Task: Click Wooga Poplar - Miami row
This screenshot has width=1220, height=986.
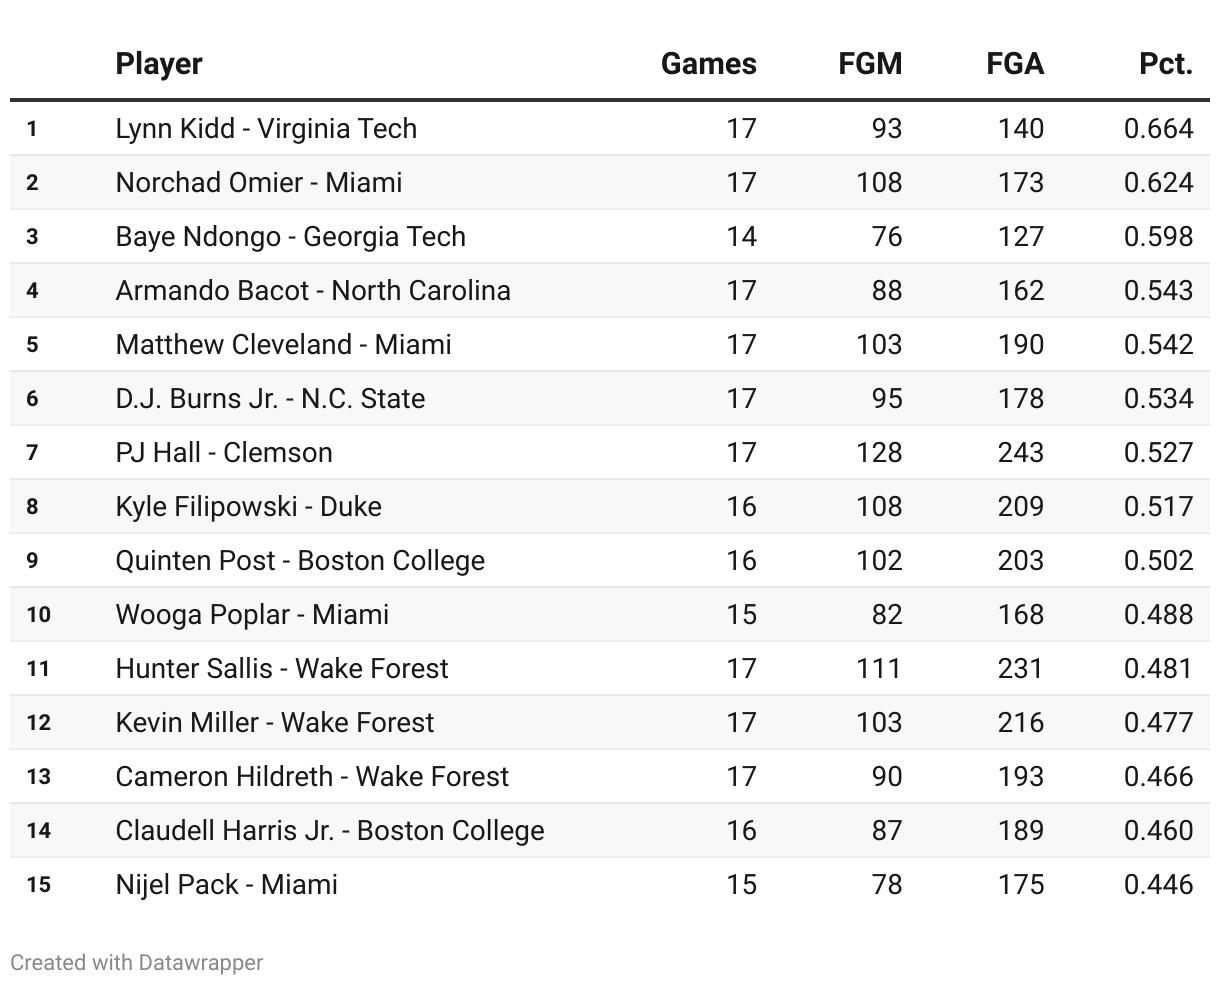Action: pos(252,614)
